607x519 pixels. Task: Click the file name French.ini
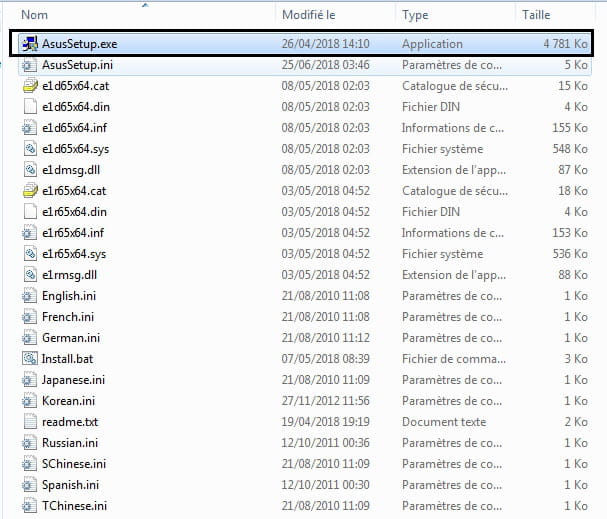tap(68, 317)
